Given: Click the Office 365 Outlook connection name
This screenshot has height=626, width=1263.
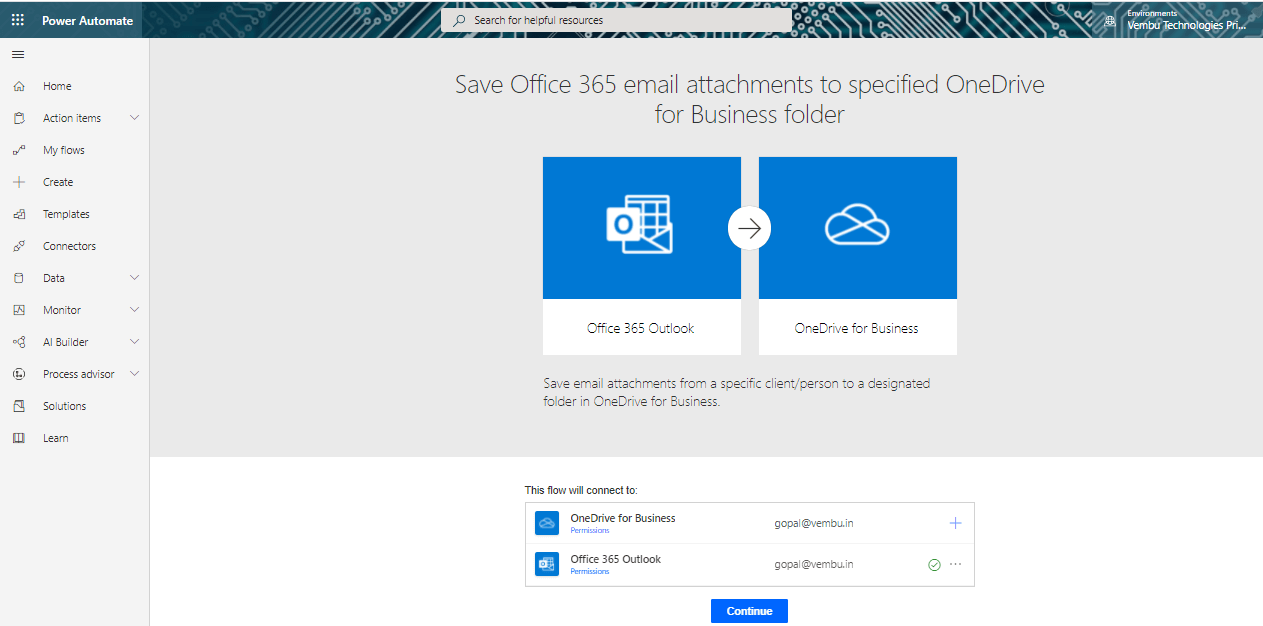Looking at the screenshot, I should [616, 559].
